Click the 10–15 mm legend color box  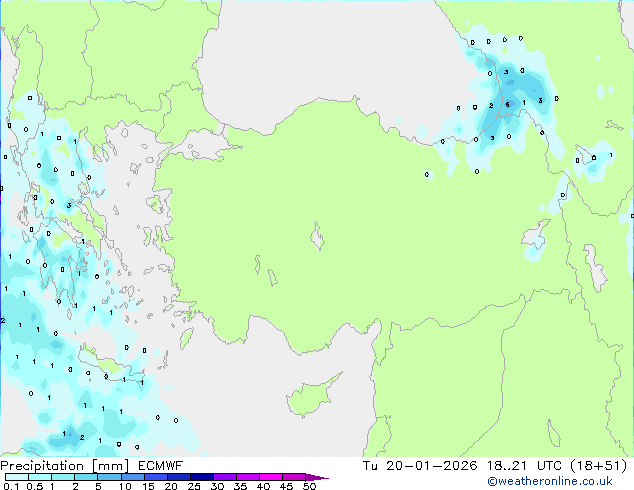click(x=133, y=477)
